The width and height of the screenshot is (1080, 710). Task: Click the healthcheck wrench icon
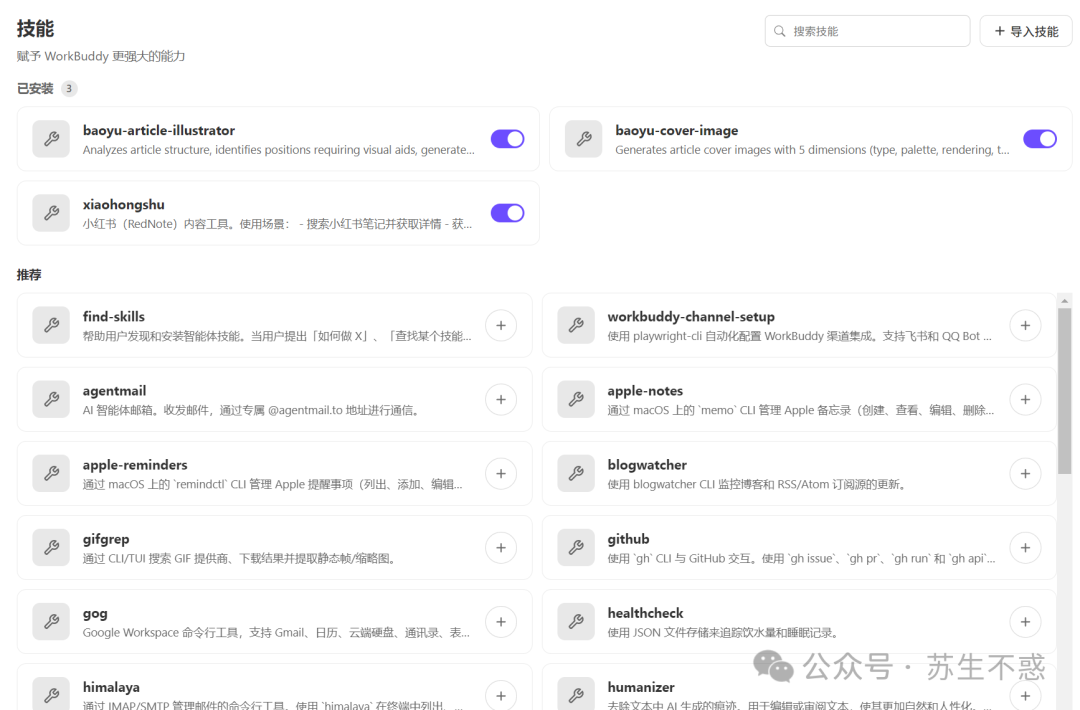(x=576, y=622)
